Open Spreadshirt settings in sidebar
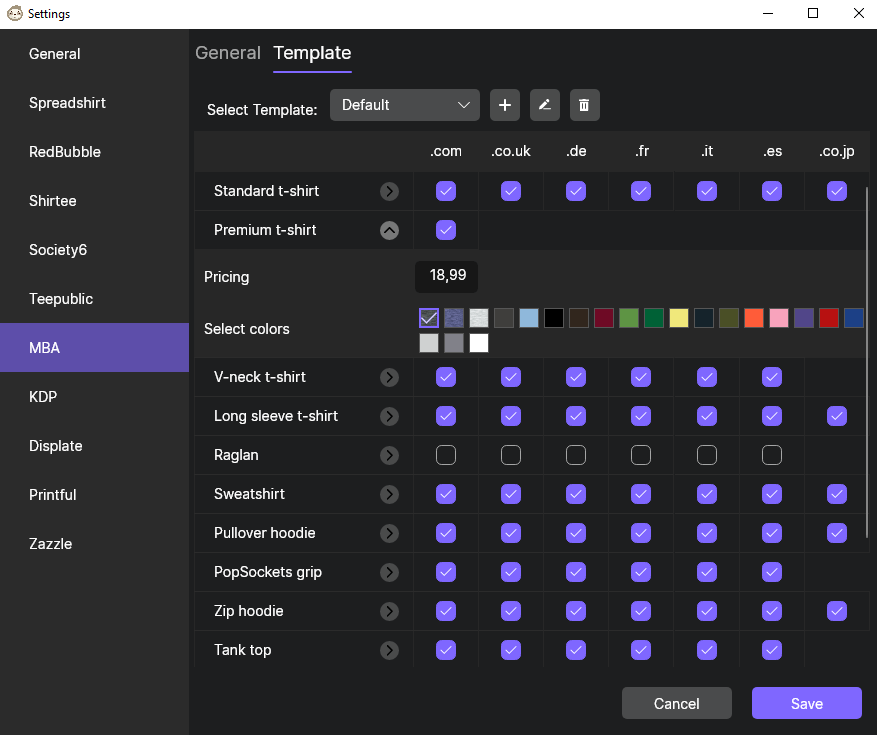This screenshot has height=735, width=877. 95,103
